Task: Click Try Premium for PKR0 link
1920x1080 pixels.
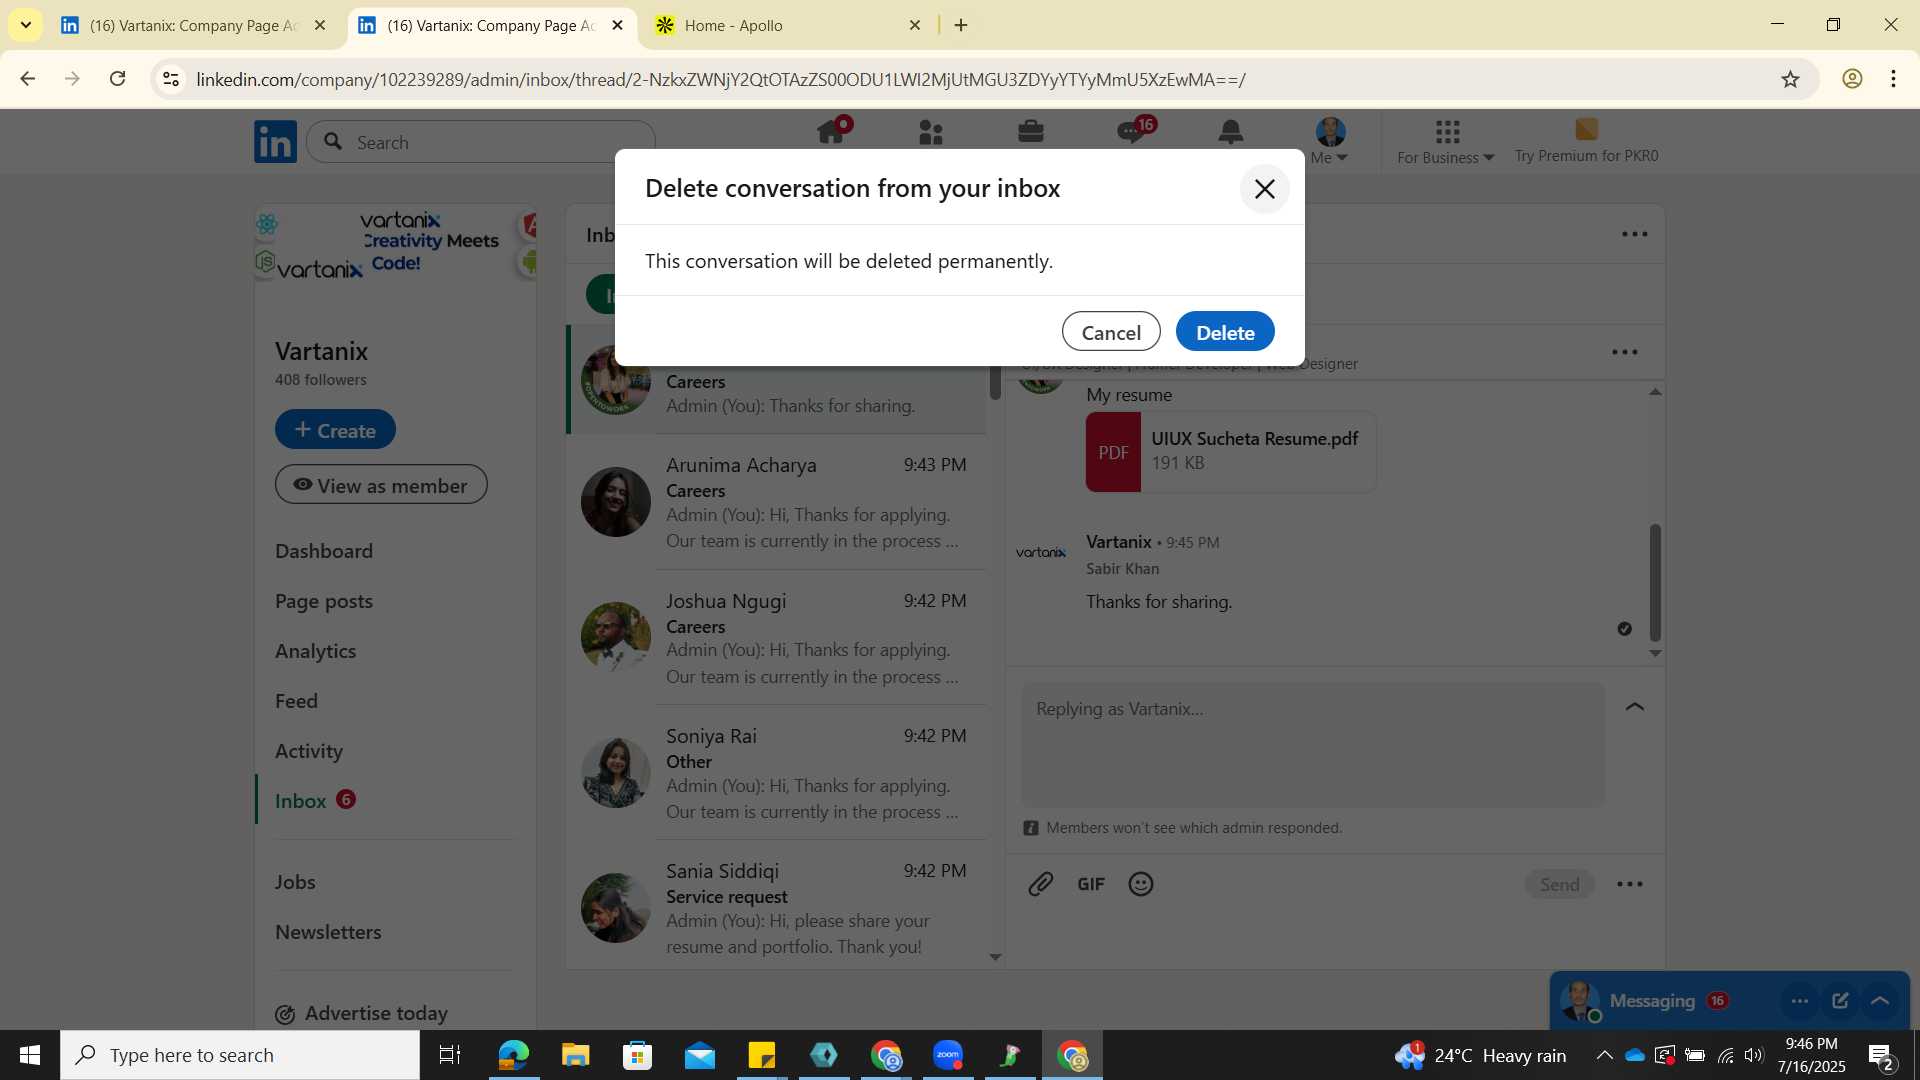Action: (x=1586, y=142)
